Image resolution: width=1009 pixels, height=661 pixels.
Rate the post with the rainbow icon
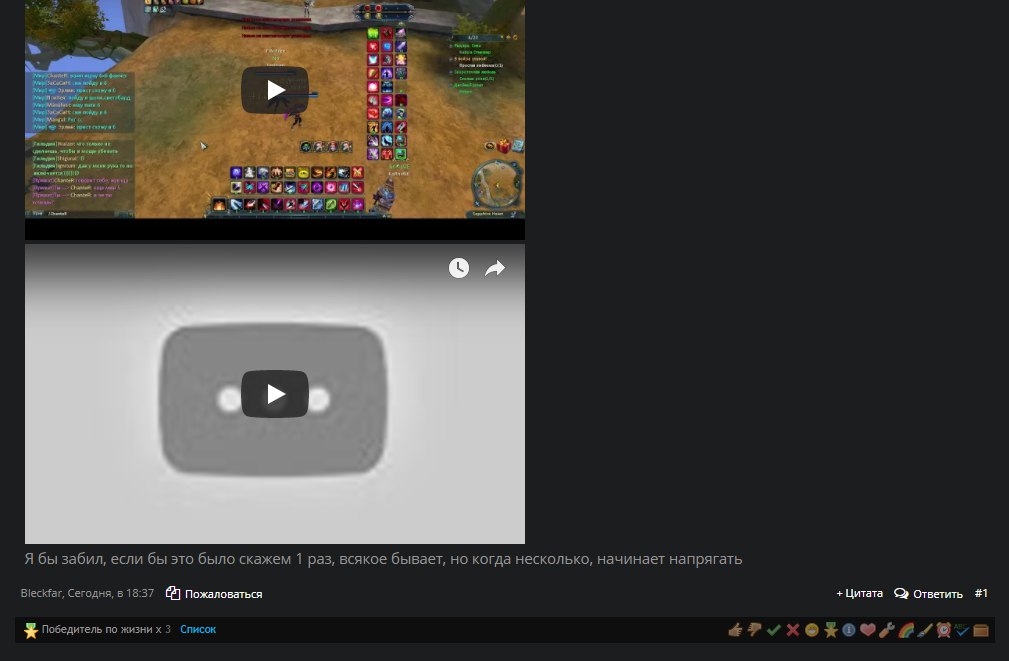click(x=906, y=630)
